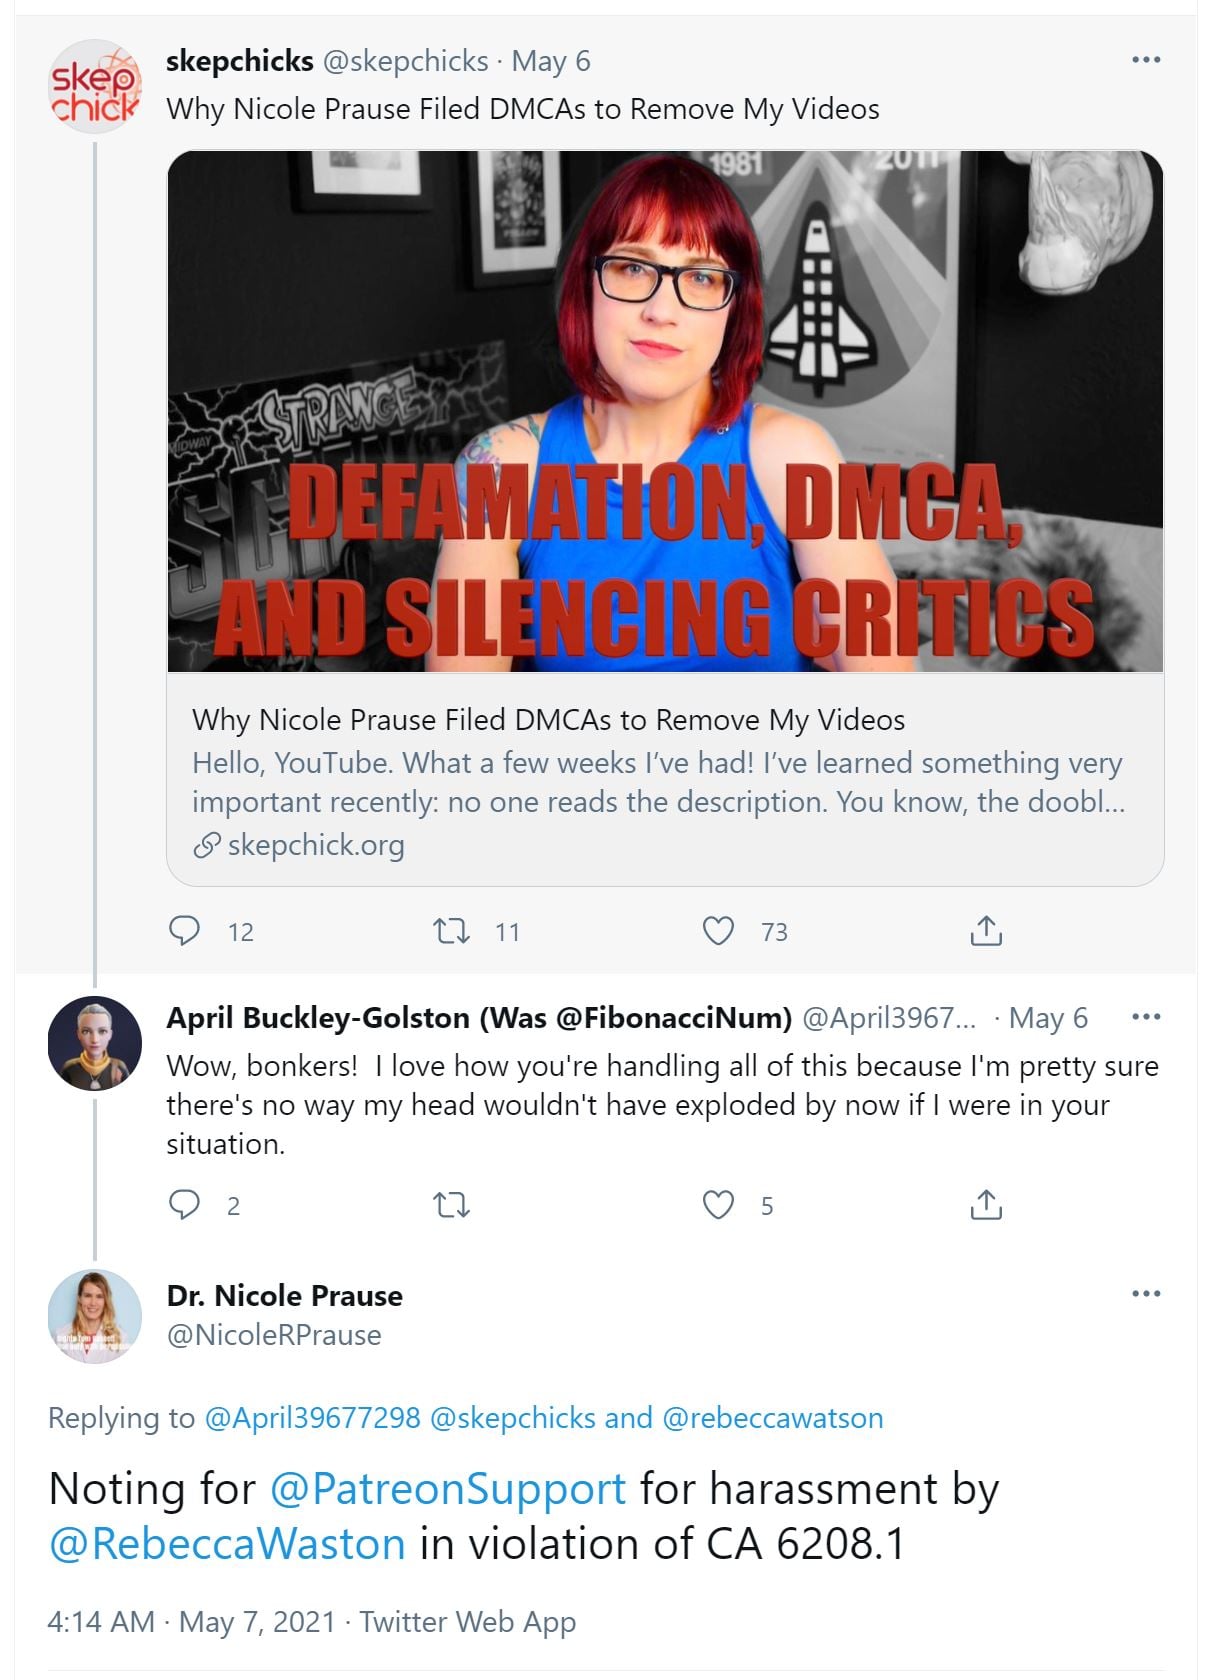The width and height of the screenshot is (1222, 1680).
Task: Click the 4:14 AM tweet timestamp
Action: coord(101,1622)
